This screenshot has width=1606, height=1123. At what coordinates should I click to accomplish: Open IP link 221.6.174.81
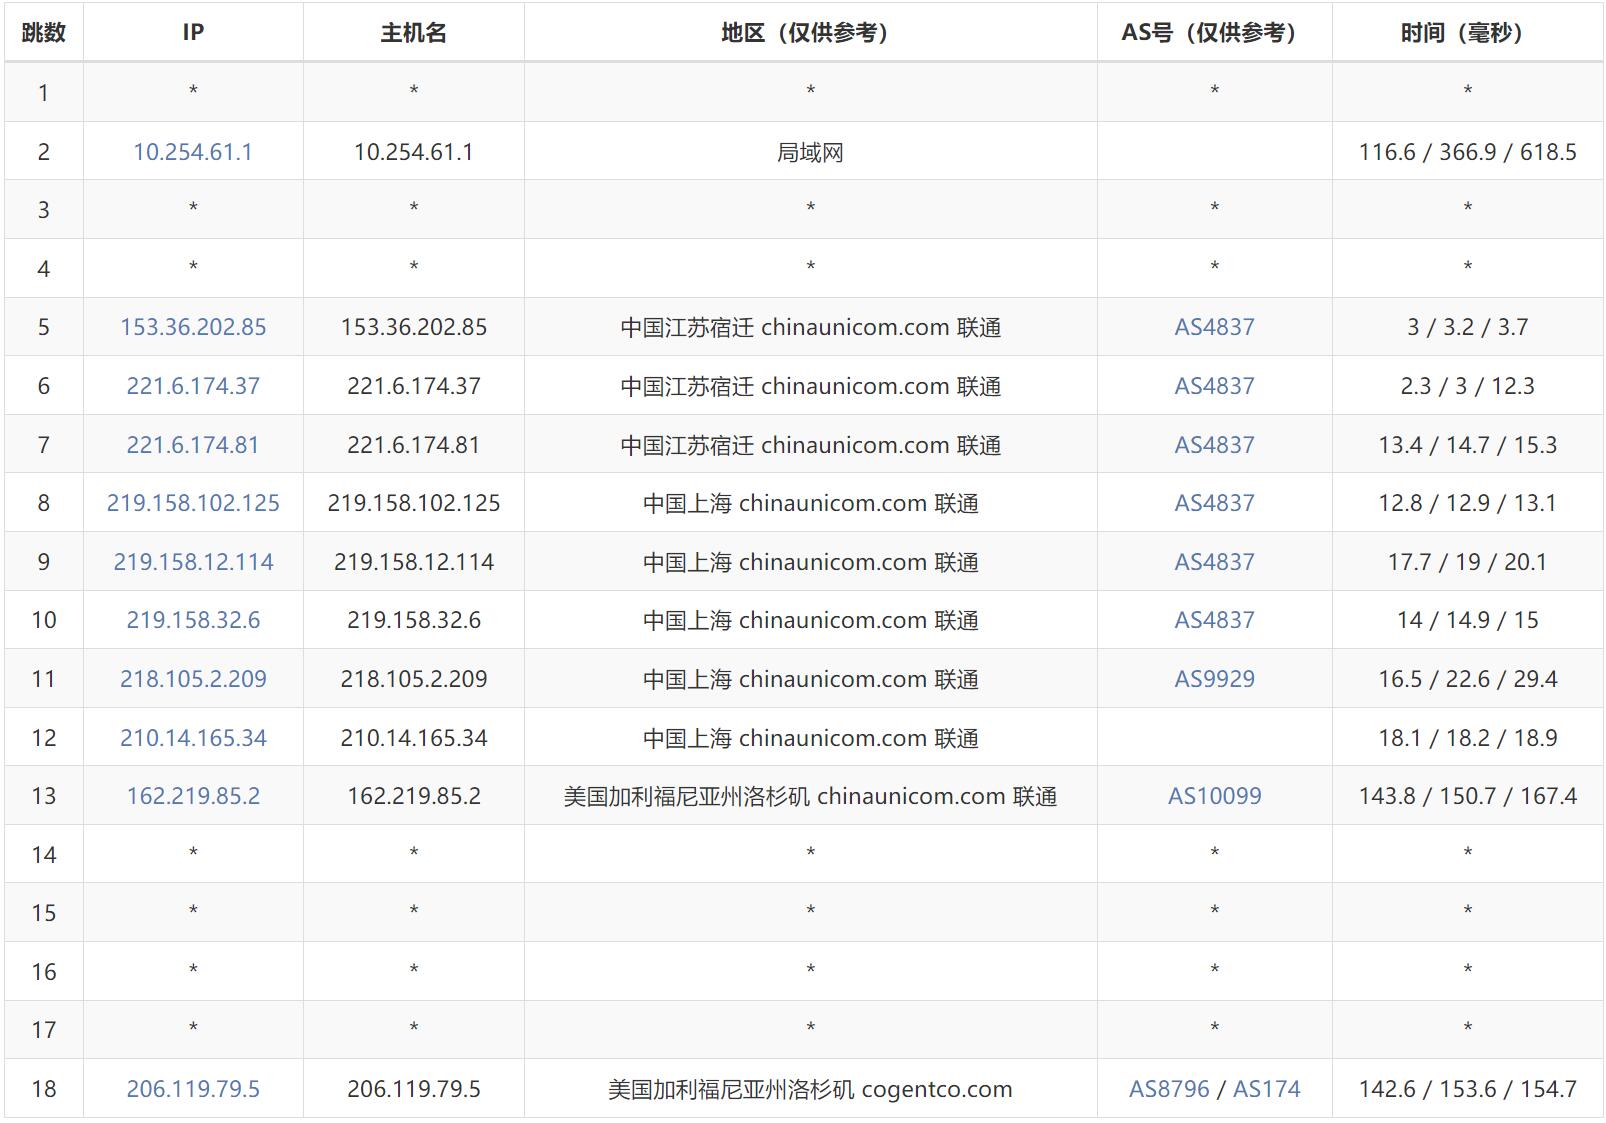193,445
